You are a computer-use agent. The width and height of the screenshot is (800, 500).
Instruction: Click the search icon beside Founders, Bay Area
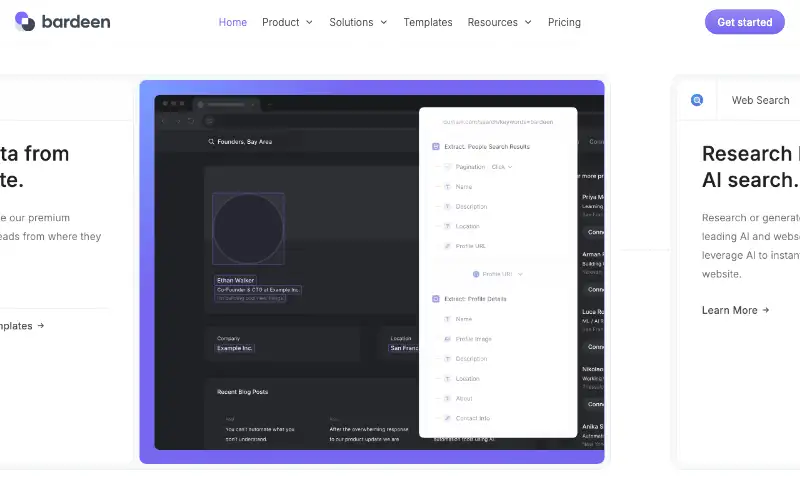click(x=211, y=141)
